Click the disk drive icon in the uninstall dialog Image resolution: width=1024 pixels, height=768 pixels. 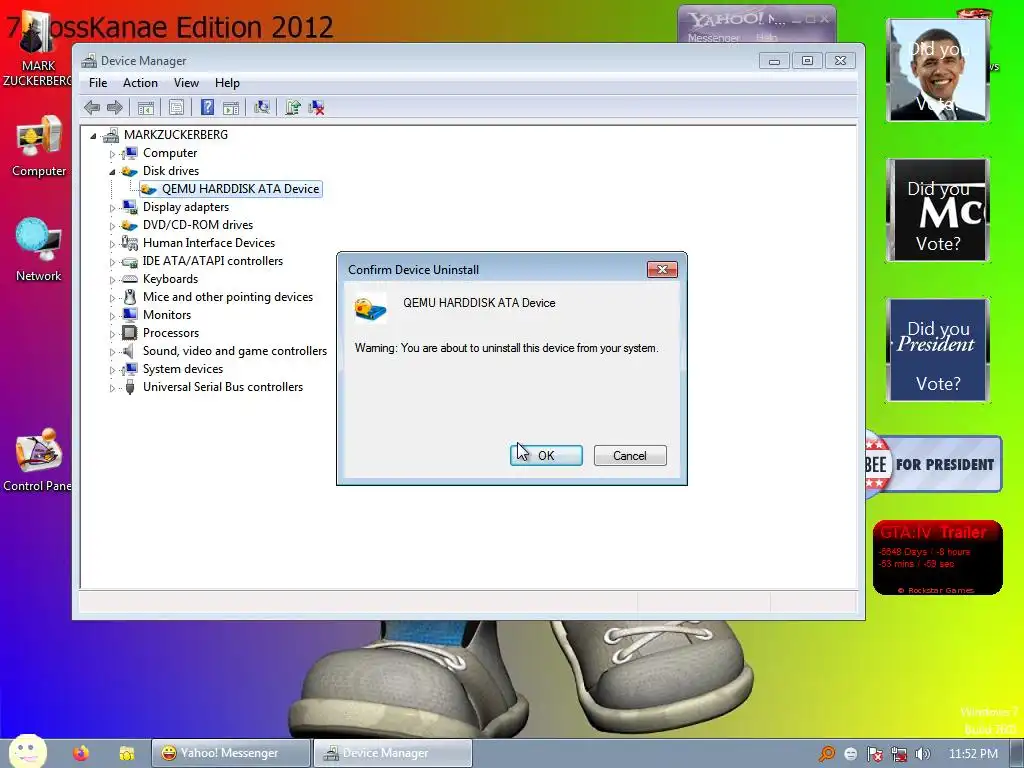pos(370,307)
